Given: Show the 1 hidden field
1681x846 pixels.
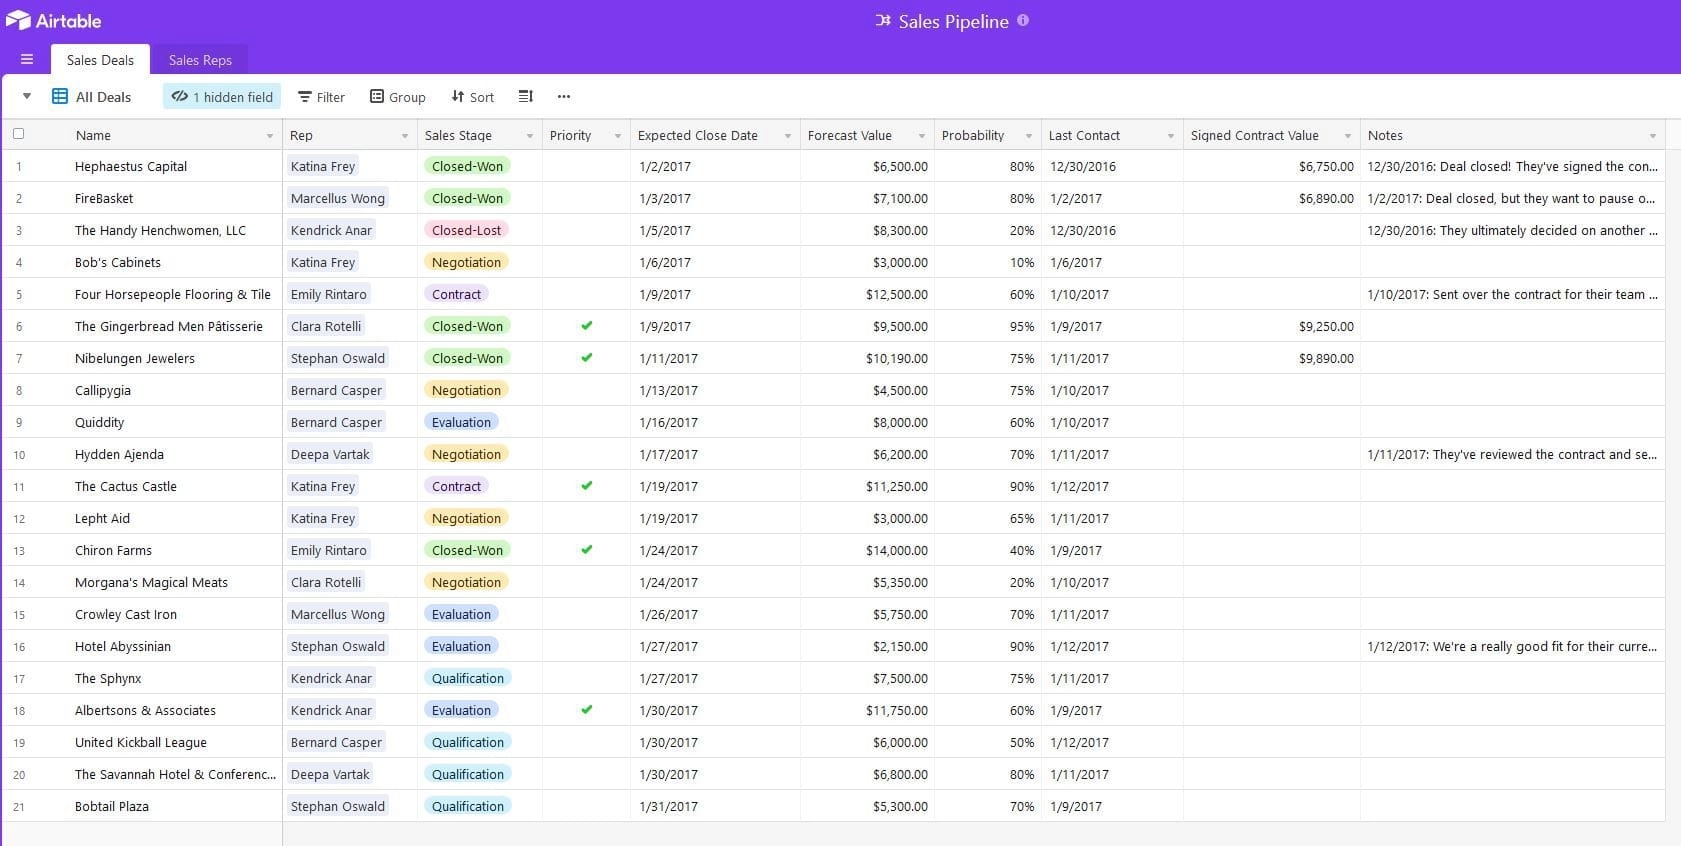Looking at the screenshot, I should [x=222, y=97].
